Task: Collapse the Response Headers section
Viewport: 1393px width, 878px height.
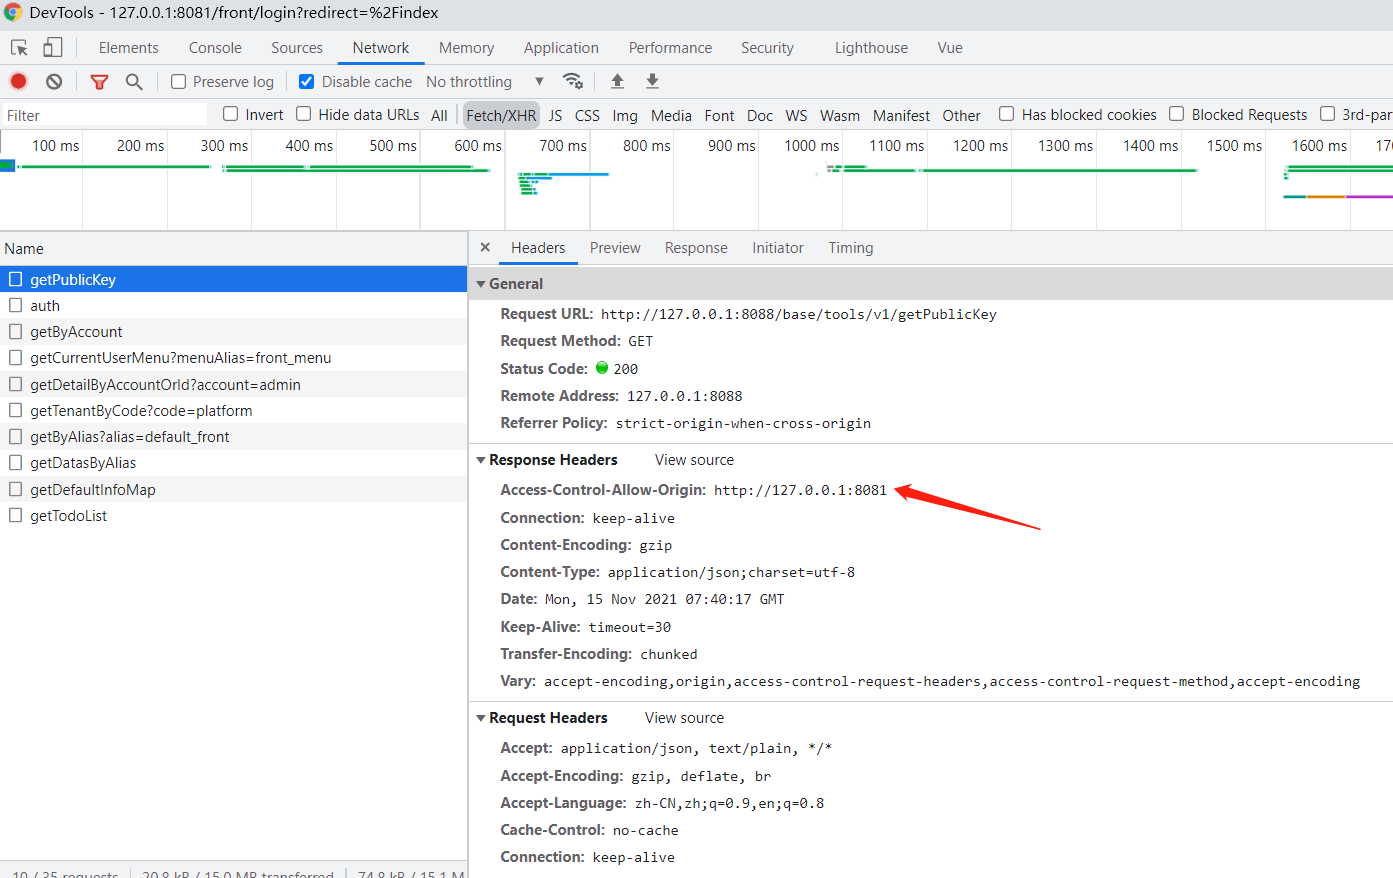Action: click(481, 460)
